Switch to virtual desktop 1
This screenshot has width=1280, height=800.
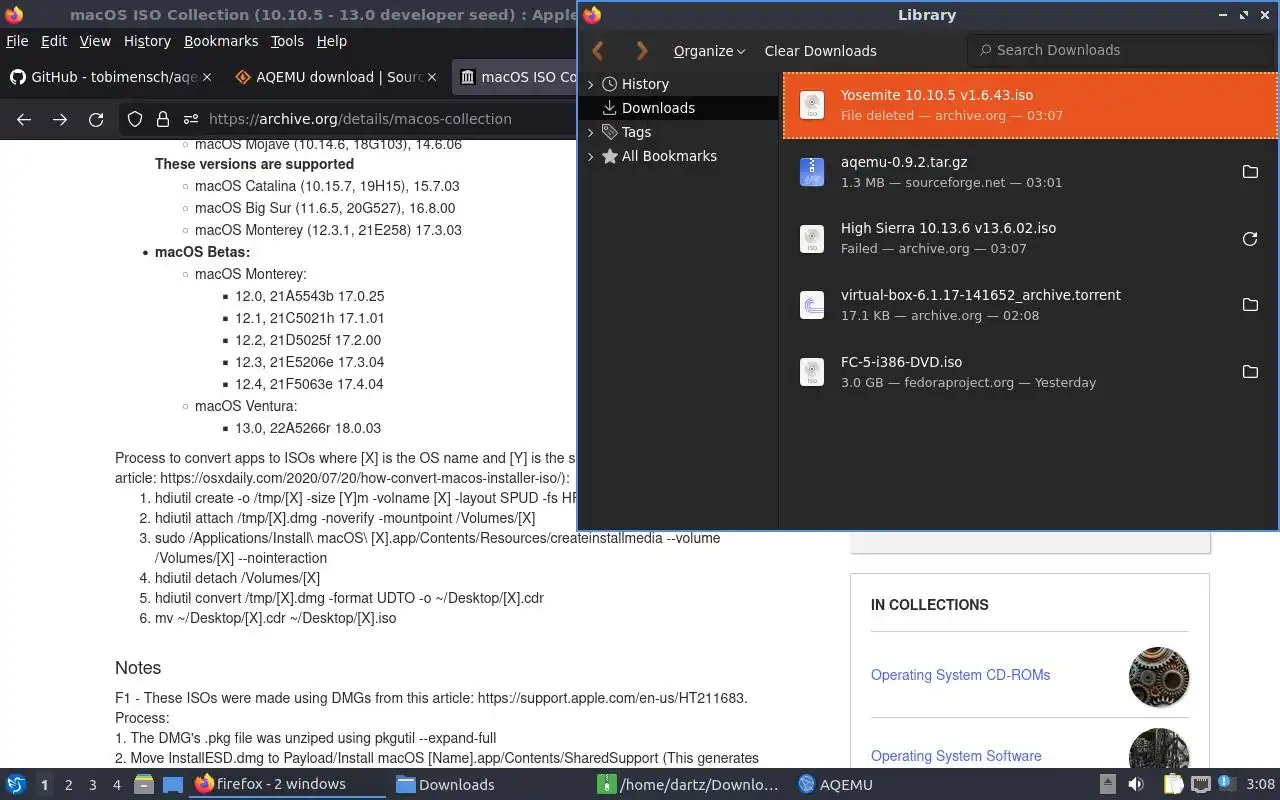44,785
